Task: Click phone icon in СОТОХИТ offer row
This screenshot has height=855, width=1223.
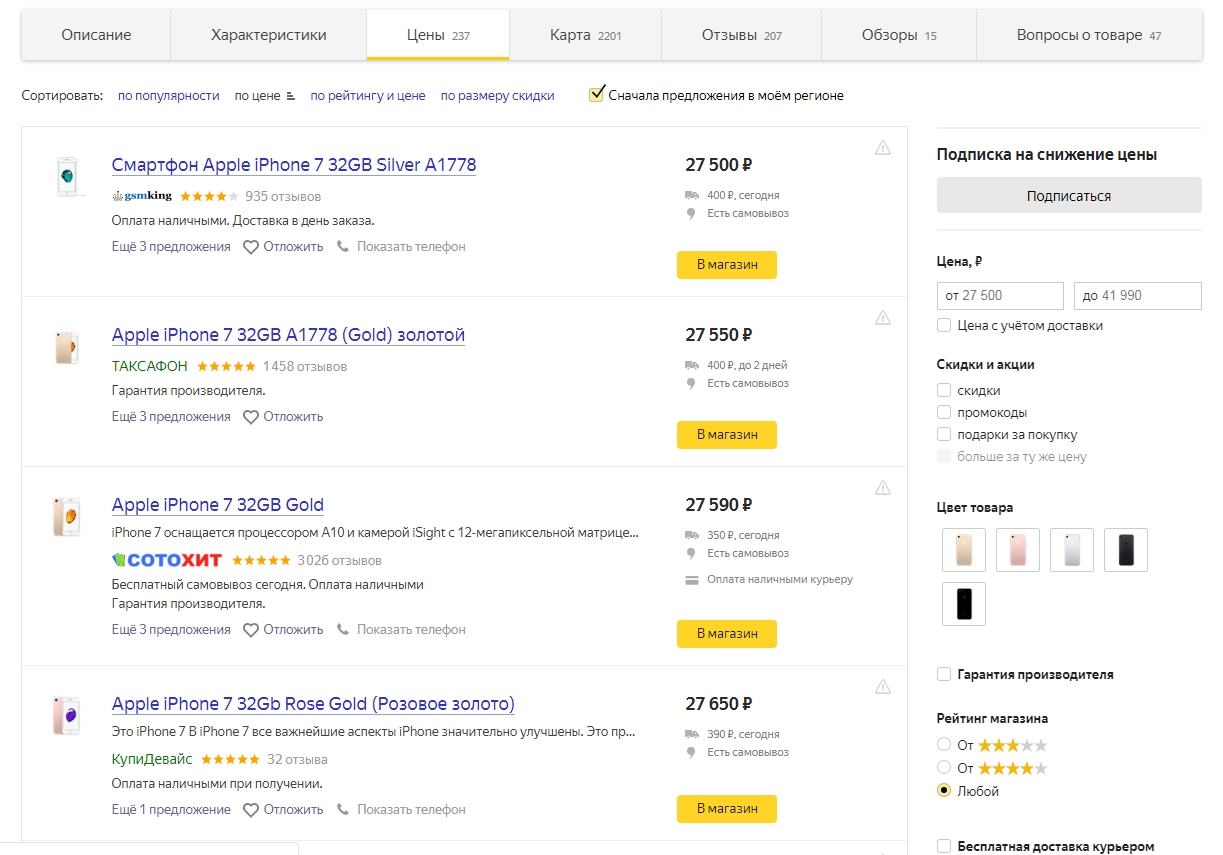Action: (343, 629)
